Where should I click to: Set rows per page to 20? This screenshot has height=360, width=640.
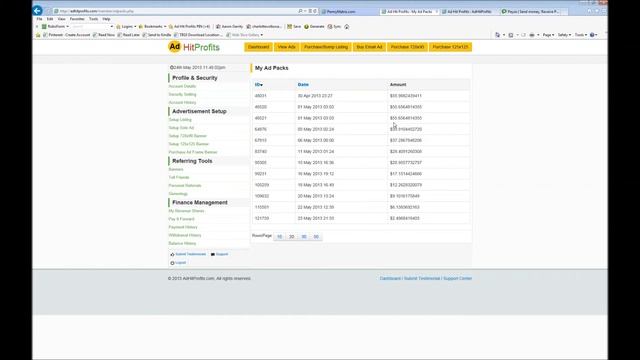291,236
